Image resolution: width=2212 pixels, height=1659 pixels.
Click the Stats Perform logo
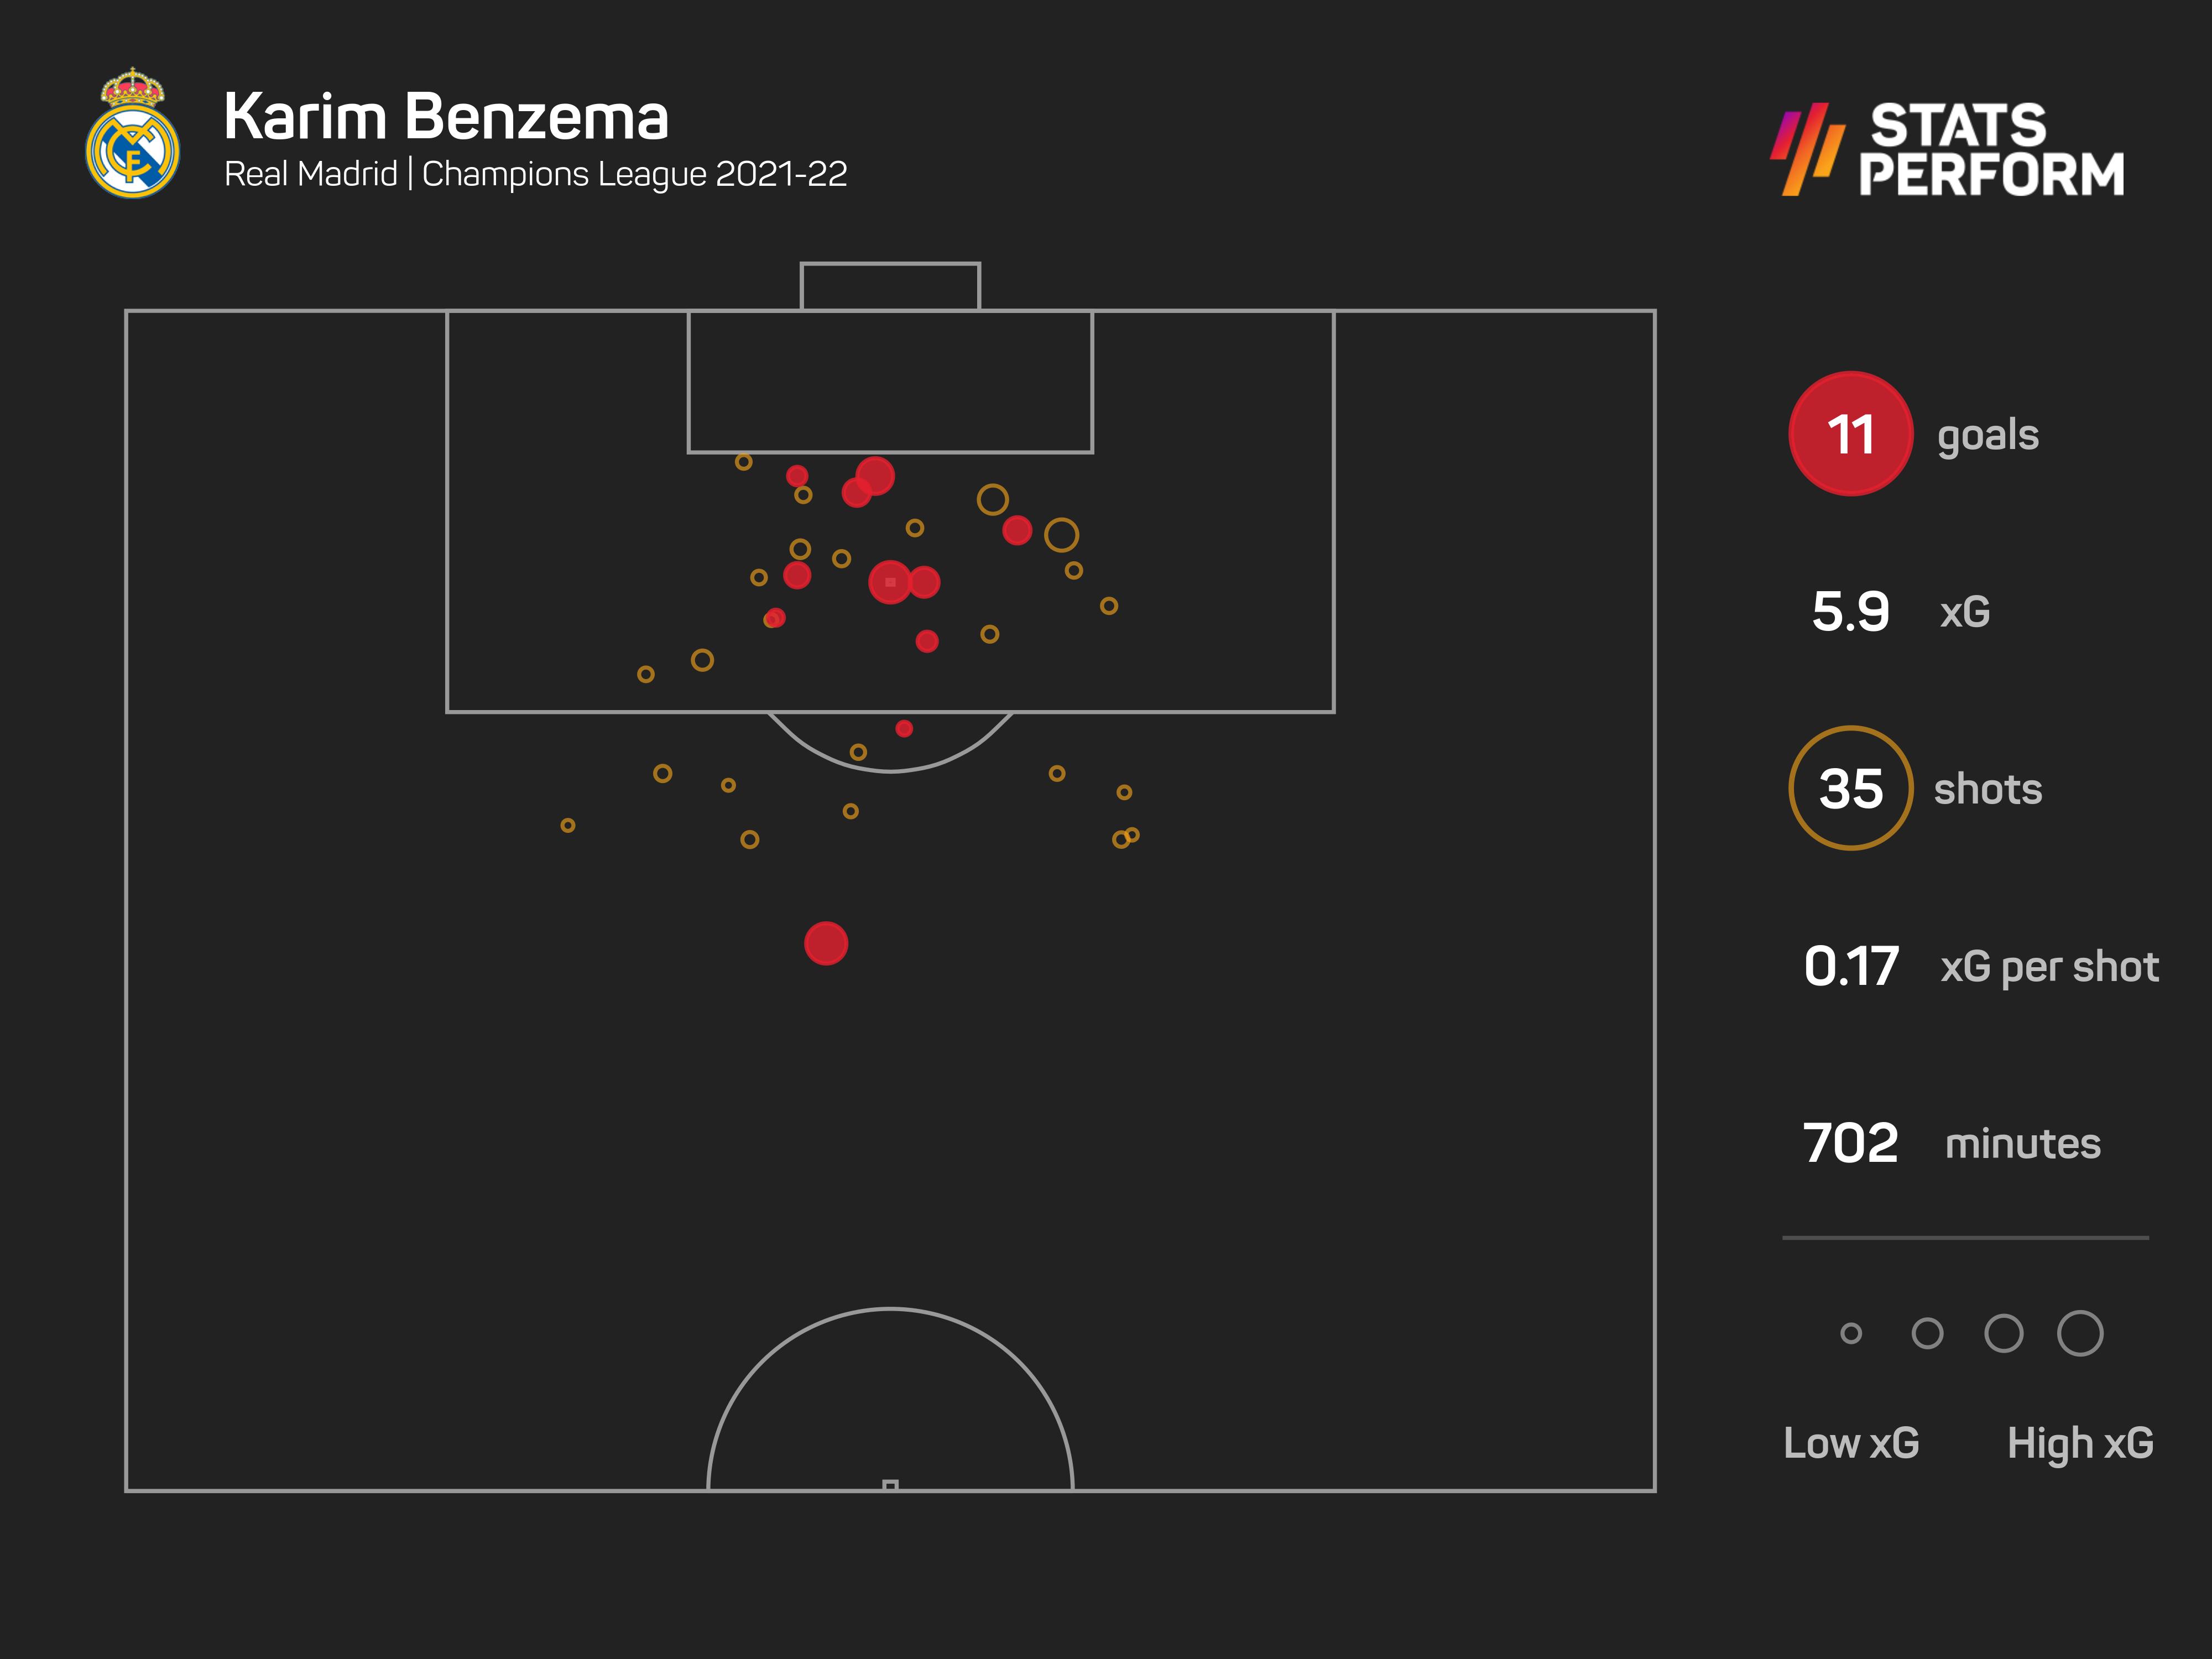point(1947,149)
